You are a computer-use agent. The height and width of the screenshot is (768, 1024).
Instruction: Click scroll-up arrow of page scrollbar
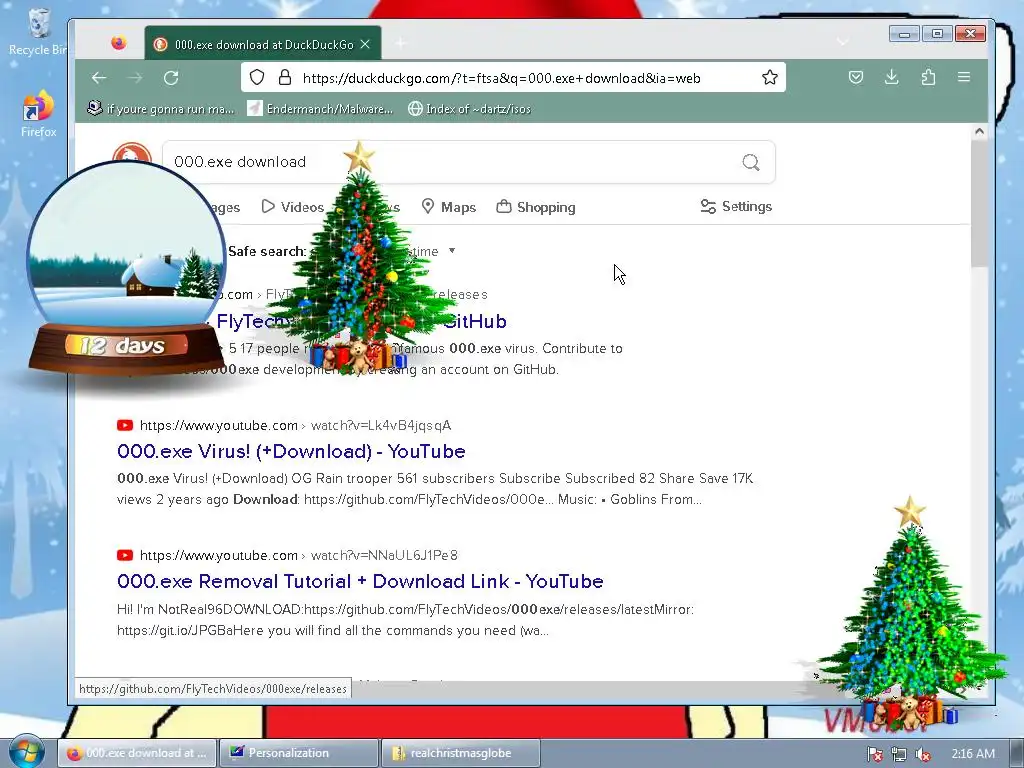point(979,131)
